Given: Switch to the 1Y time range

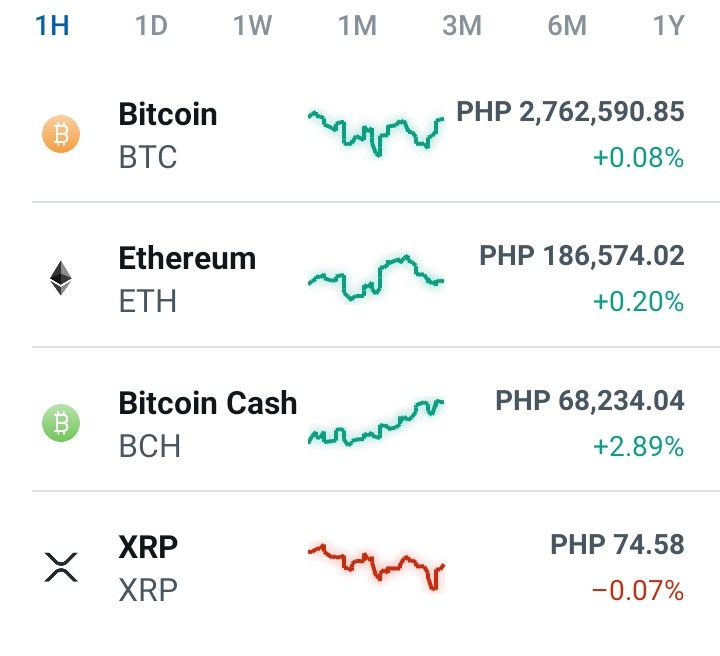Looking at the screenshot, I should (669, 25).
